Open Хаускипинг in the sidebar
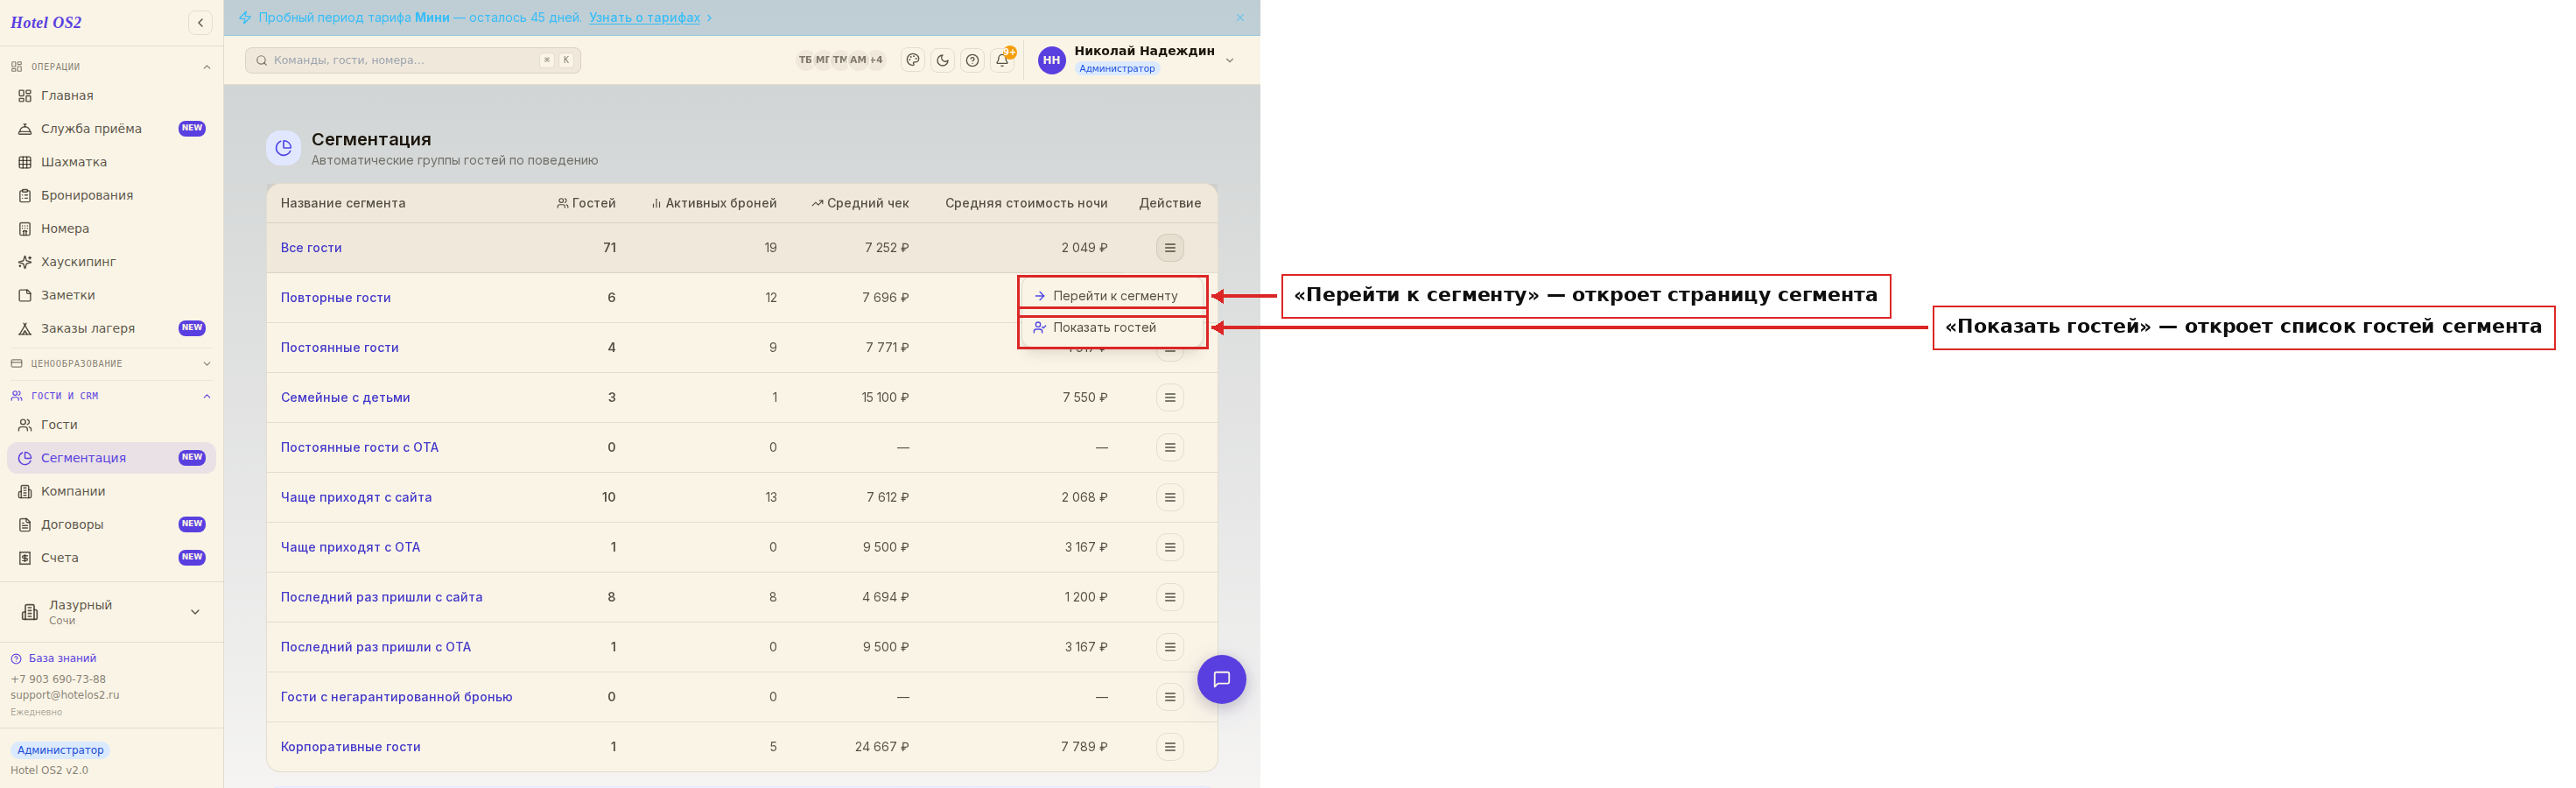The width and height of the screenshot is (2576, 788). click(x=111, y=262)
